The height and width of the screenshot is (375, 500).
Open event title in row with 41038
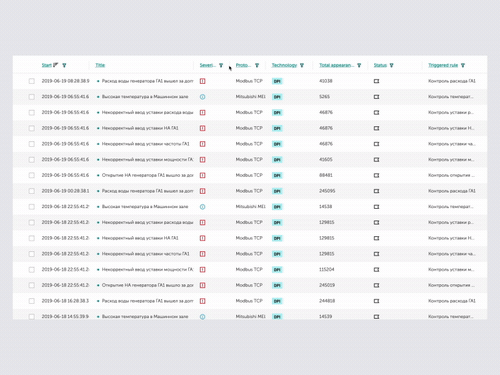coord(147,81)
